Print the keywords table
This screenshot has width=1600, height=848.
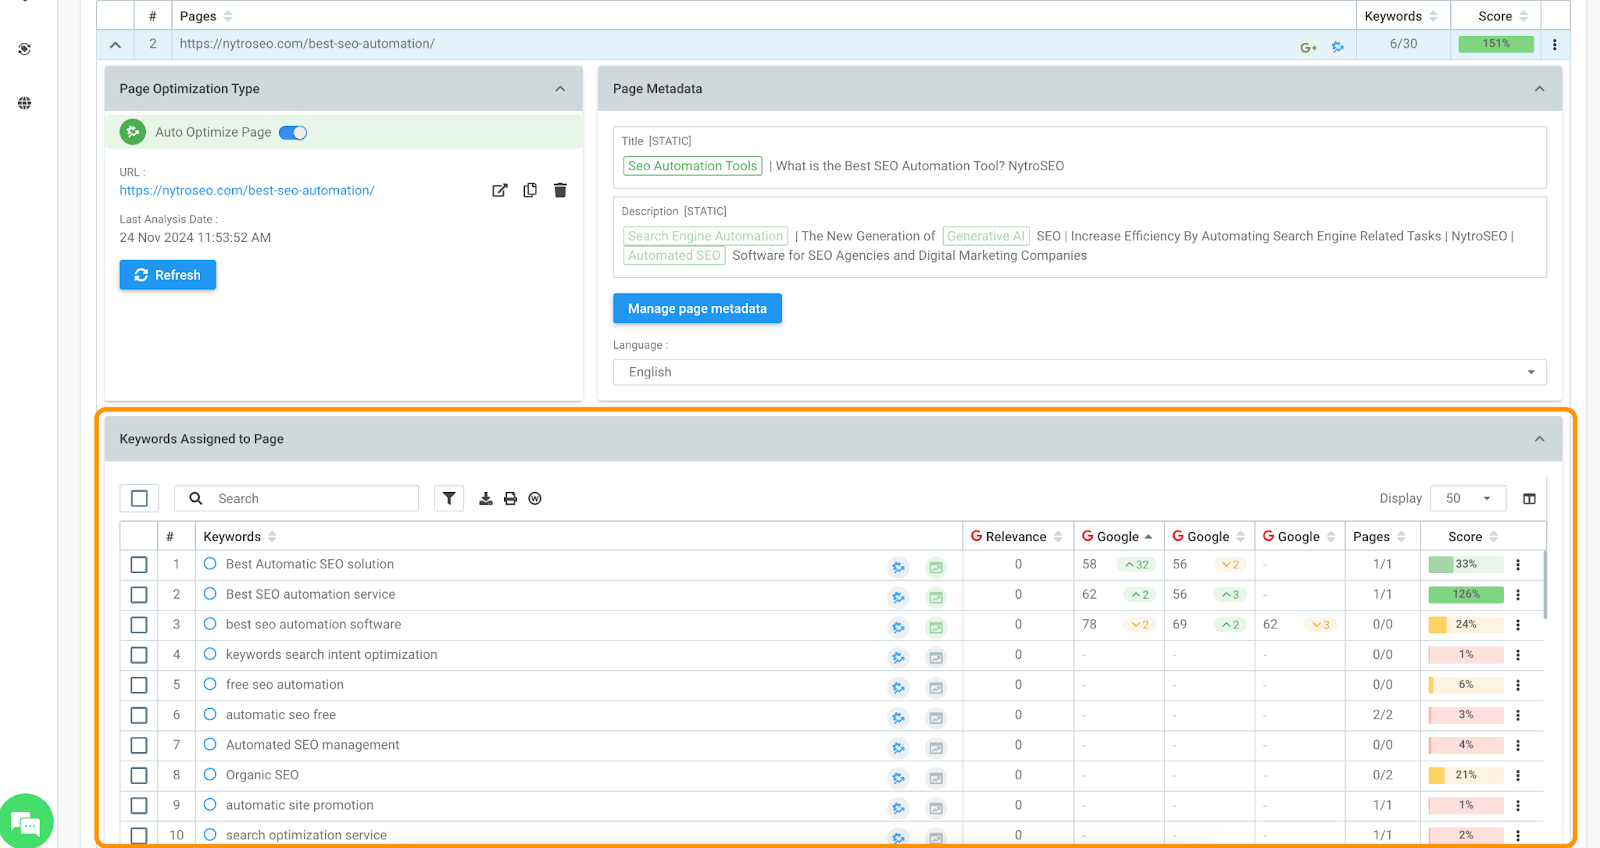coord(510,498)
